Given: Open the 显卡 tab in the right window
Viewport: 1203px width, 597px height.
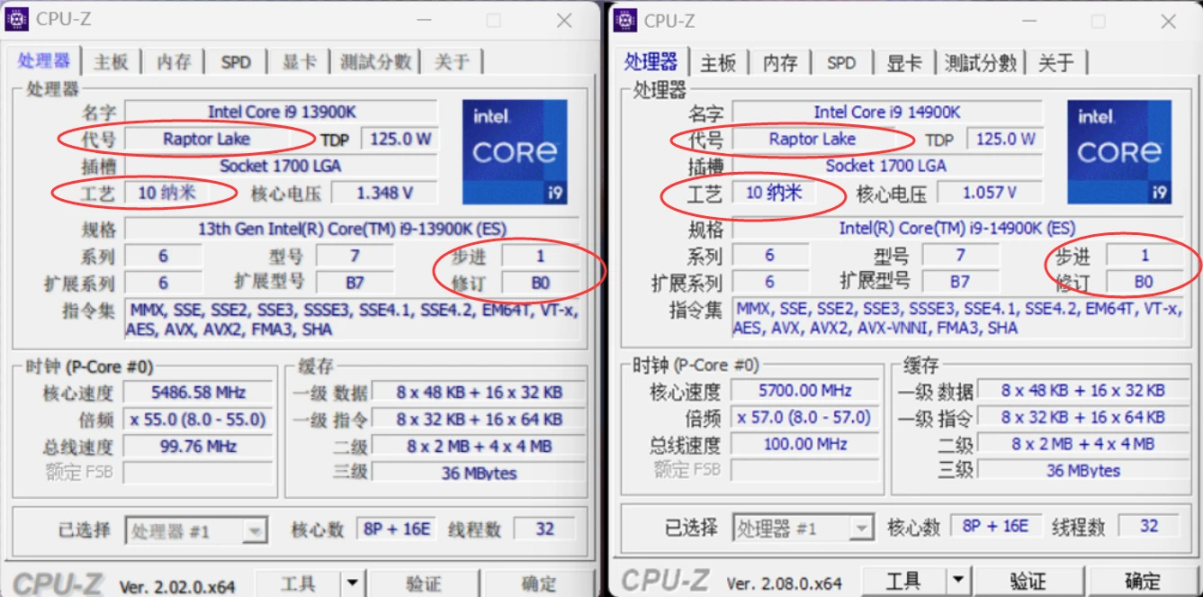Looking at the screenshot, I should pos(905,63).
